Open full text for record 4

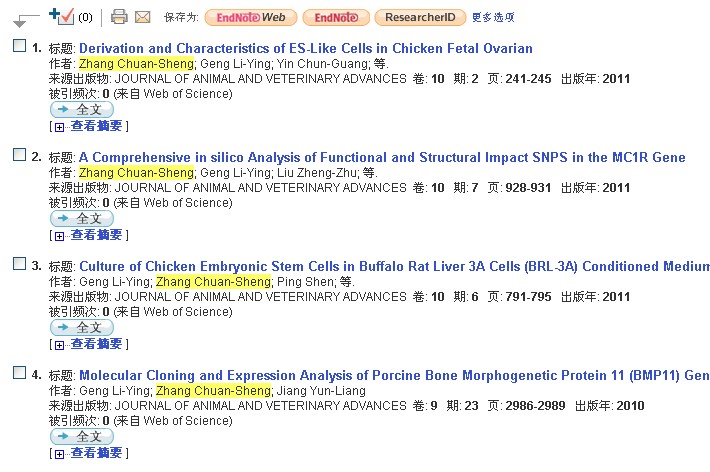(x=82, y=436)
